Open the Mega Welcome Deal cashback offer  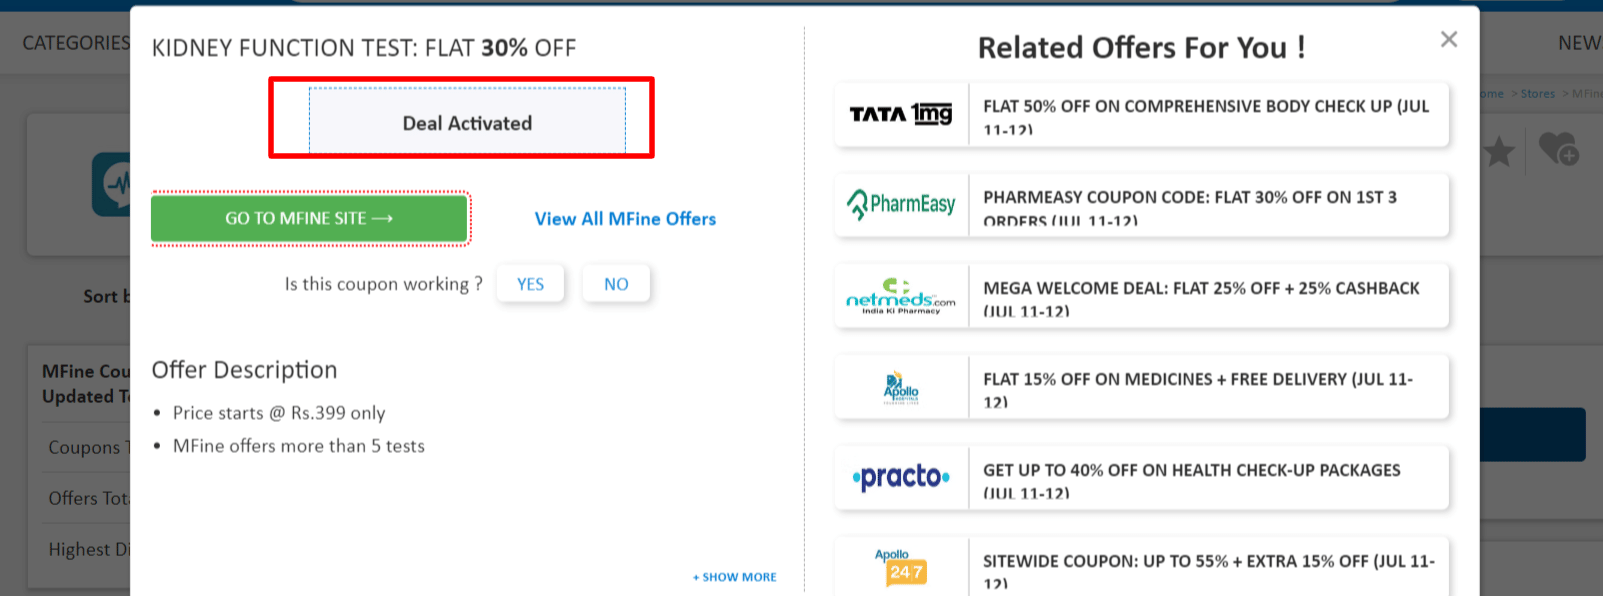click(x=1207, y=296)
